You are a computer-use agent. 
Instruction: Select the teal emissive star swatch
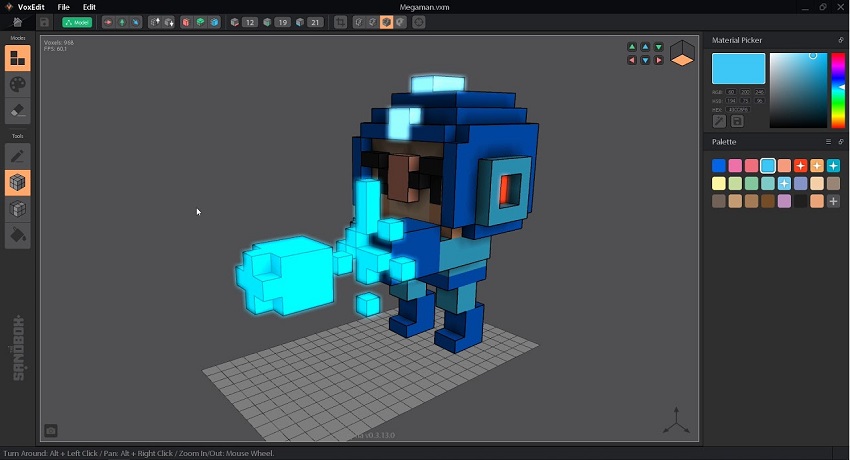click(833, 165)
